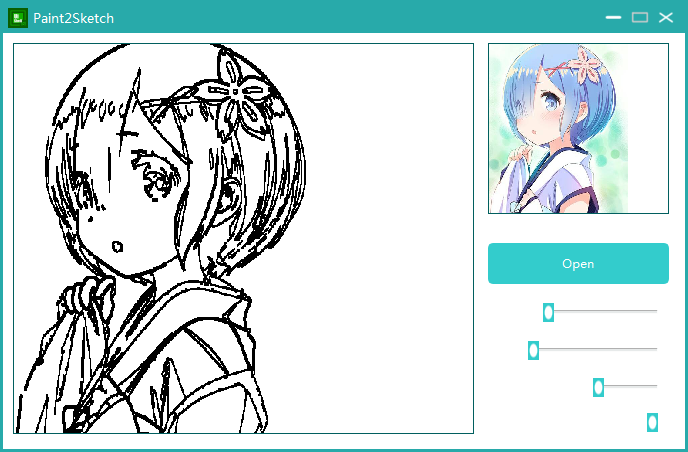Image resolution: width=688 pixels, height=452 pixels.
Task: Click the Open button to load image
Action: pyautogui.click(x=578, y=263)
